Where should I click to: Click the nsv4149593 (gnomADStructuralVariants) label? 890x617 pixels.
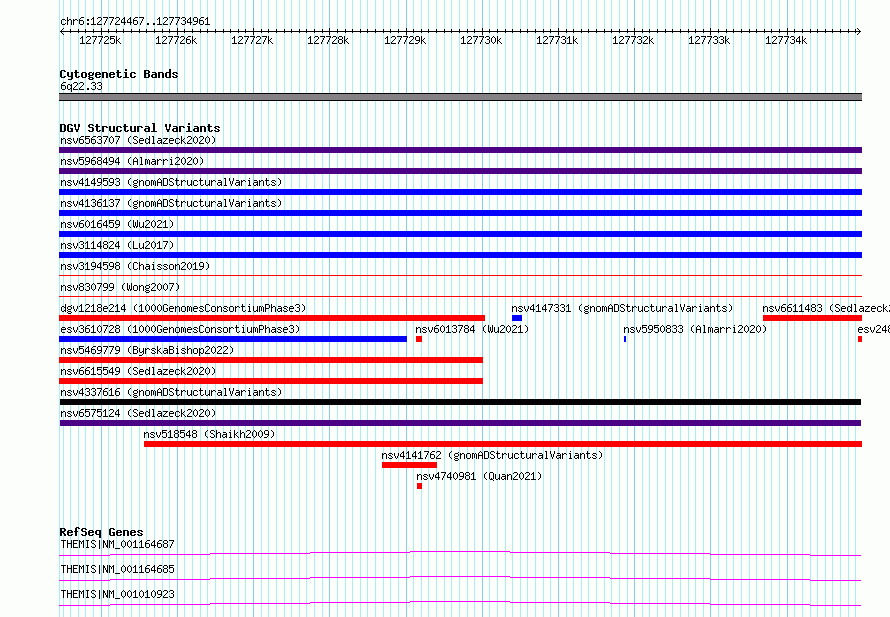[x=171, y=182]
